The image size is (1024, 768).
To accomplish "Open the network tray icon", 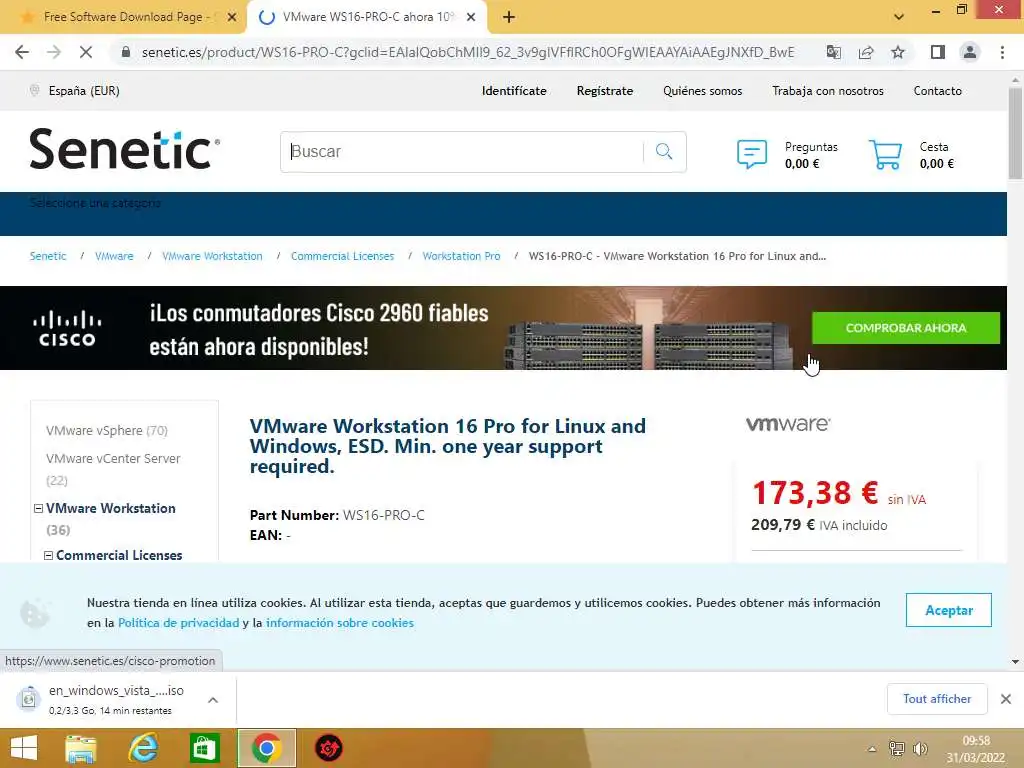I will pos(897,749).
